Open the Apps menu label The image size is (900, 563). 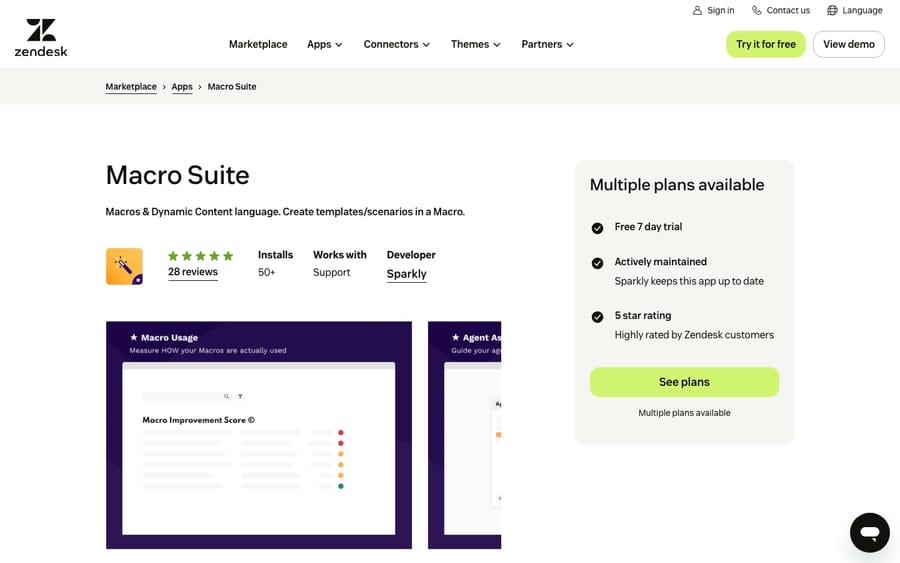point(319,44)
